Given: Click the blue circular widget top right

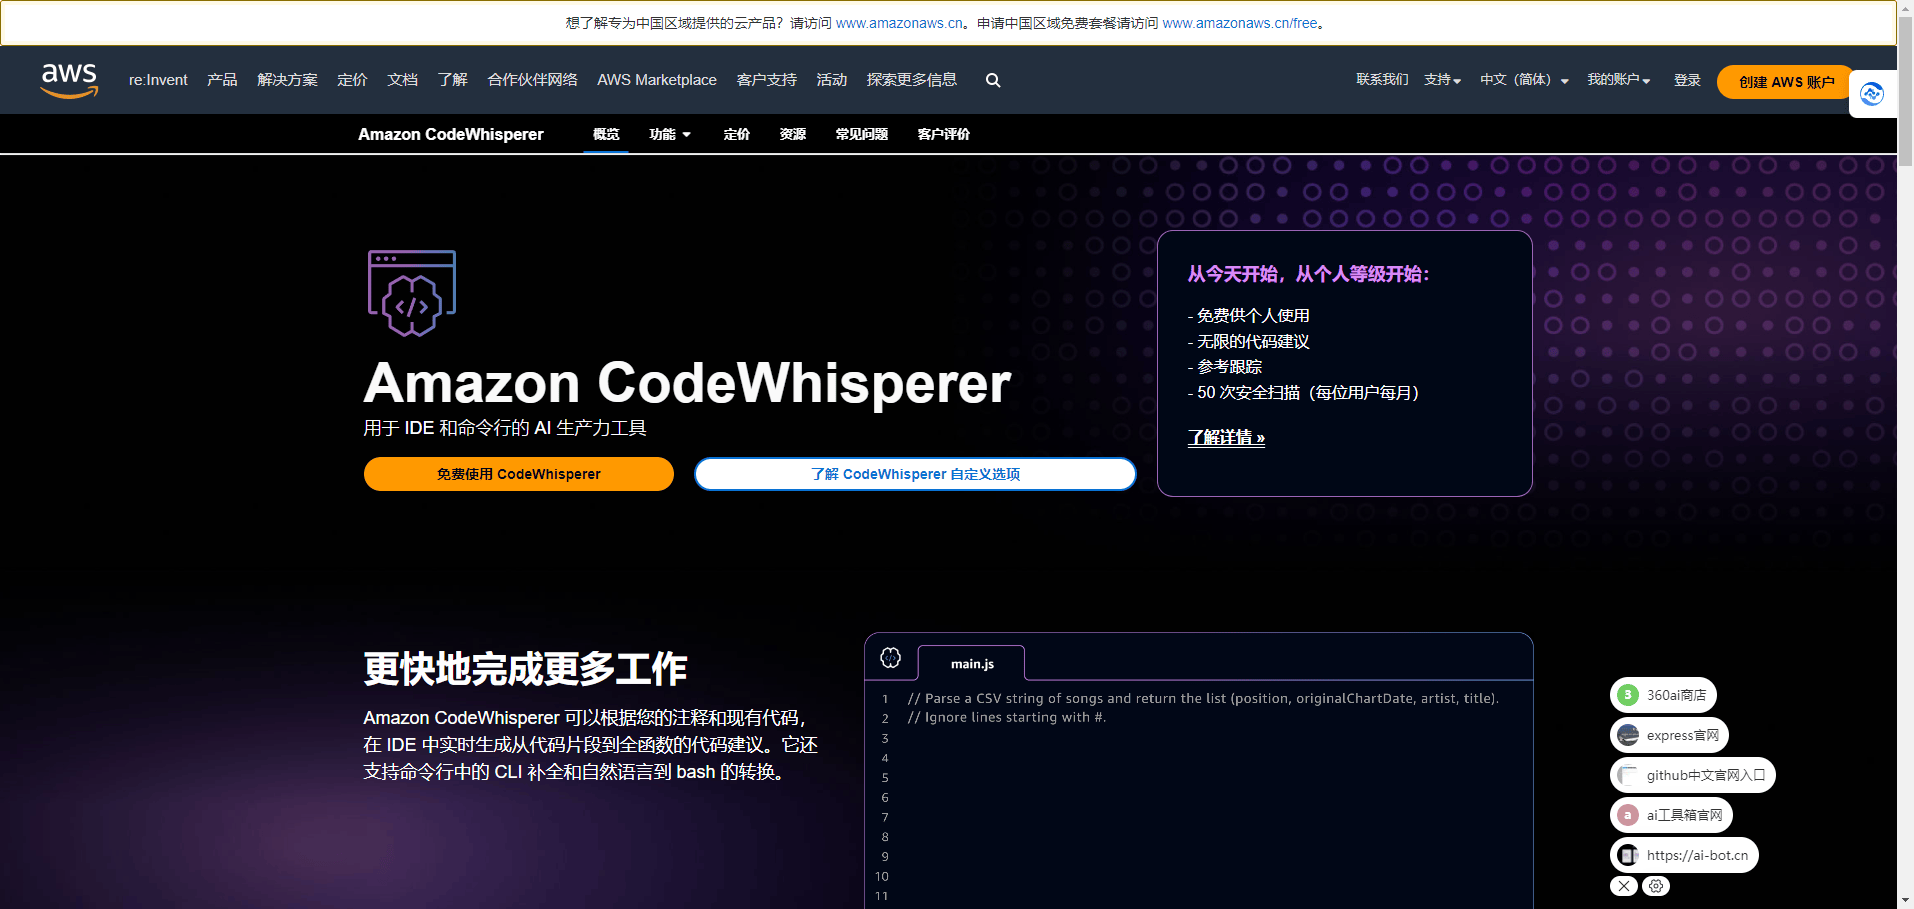Looking at the screenshot, I should pos(1873,93).
